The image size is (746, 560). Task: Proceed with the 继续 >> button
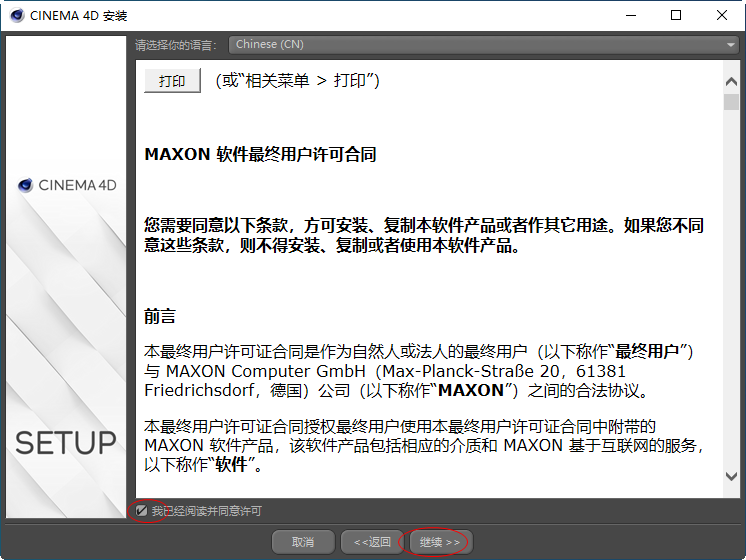click(439, 542)
